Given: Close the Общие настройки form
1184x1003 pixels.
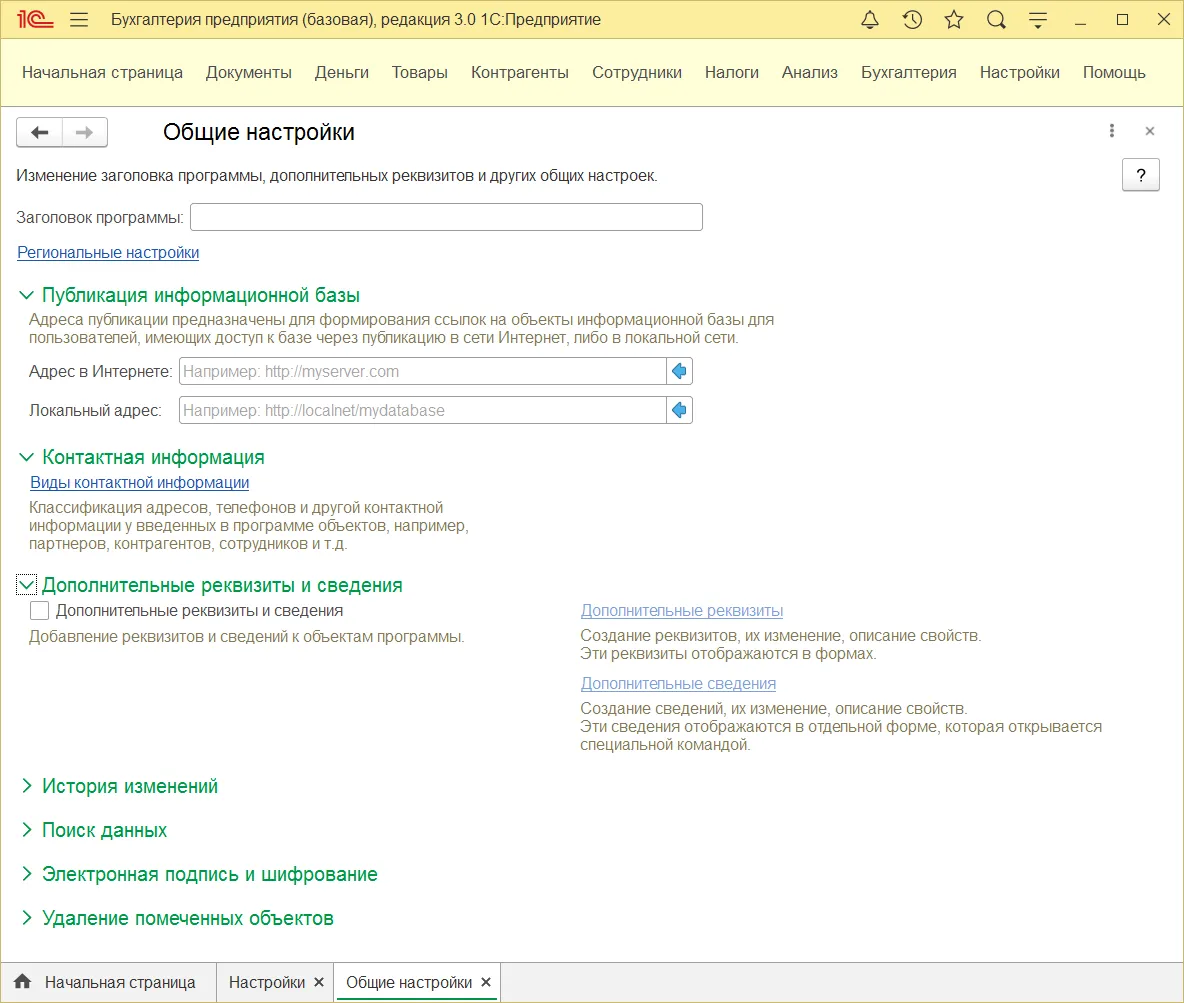Looking at the screenshot, I should (x=1150, y=131).
